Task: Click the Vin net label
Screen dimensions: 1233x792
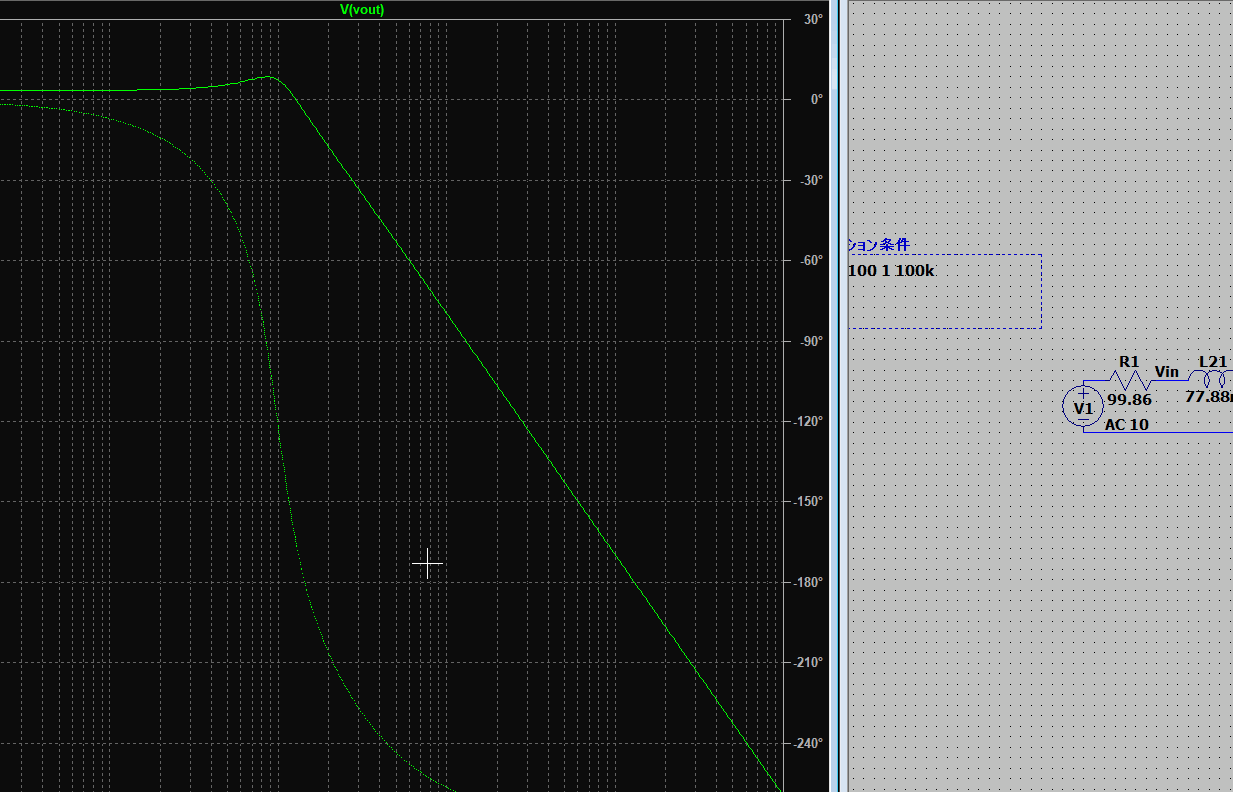Action: 1166,372
